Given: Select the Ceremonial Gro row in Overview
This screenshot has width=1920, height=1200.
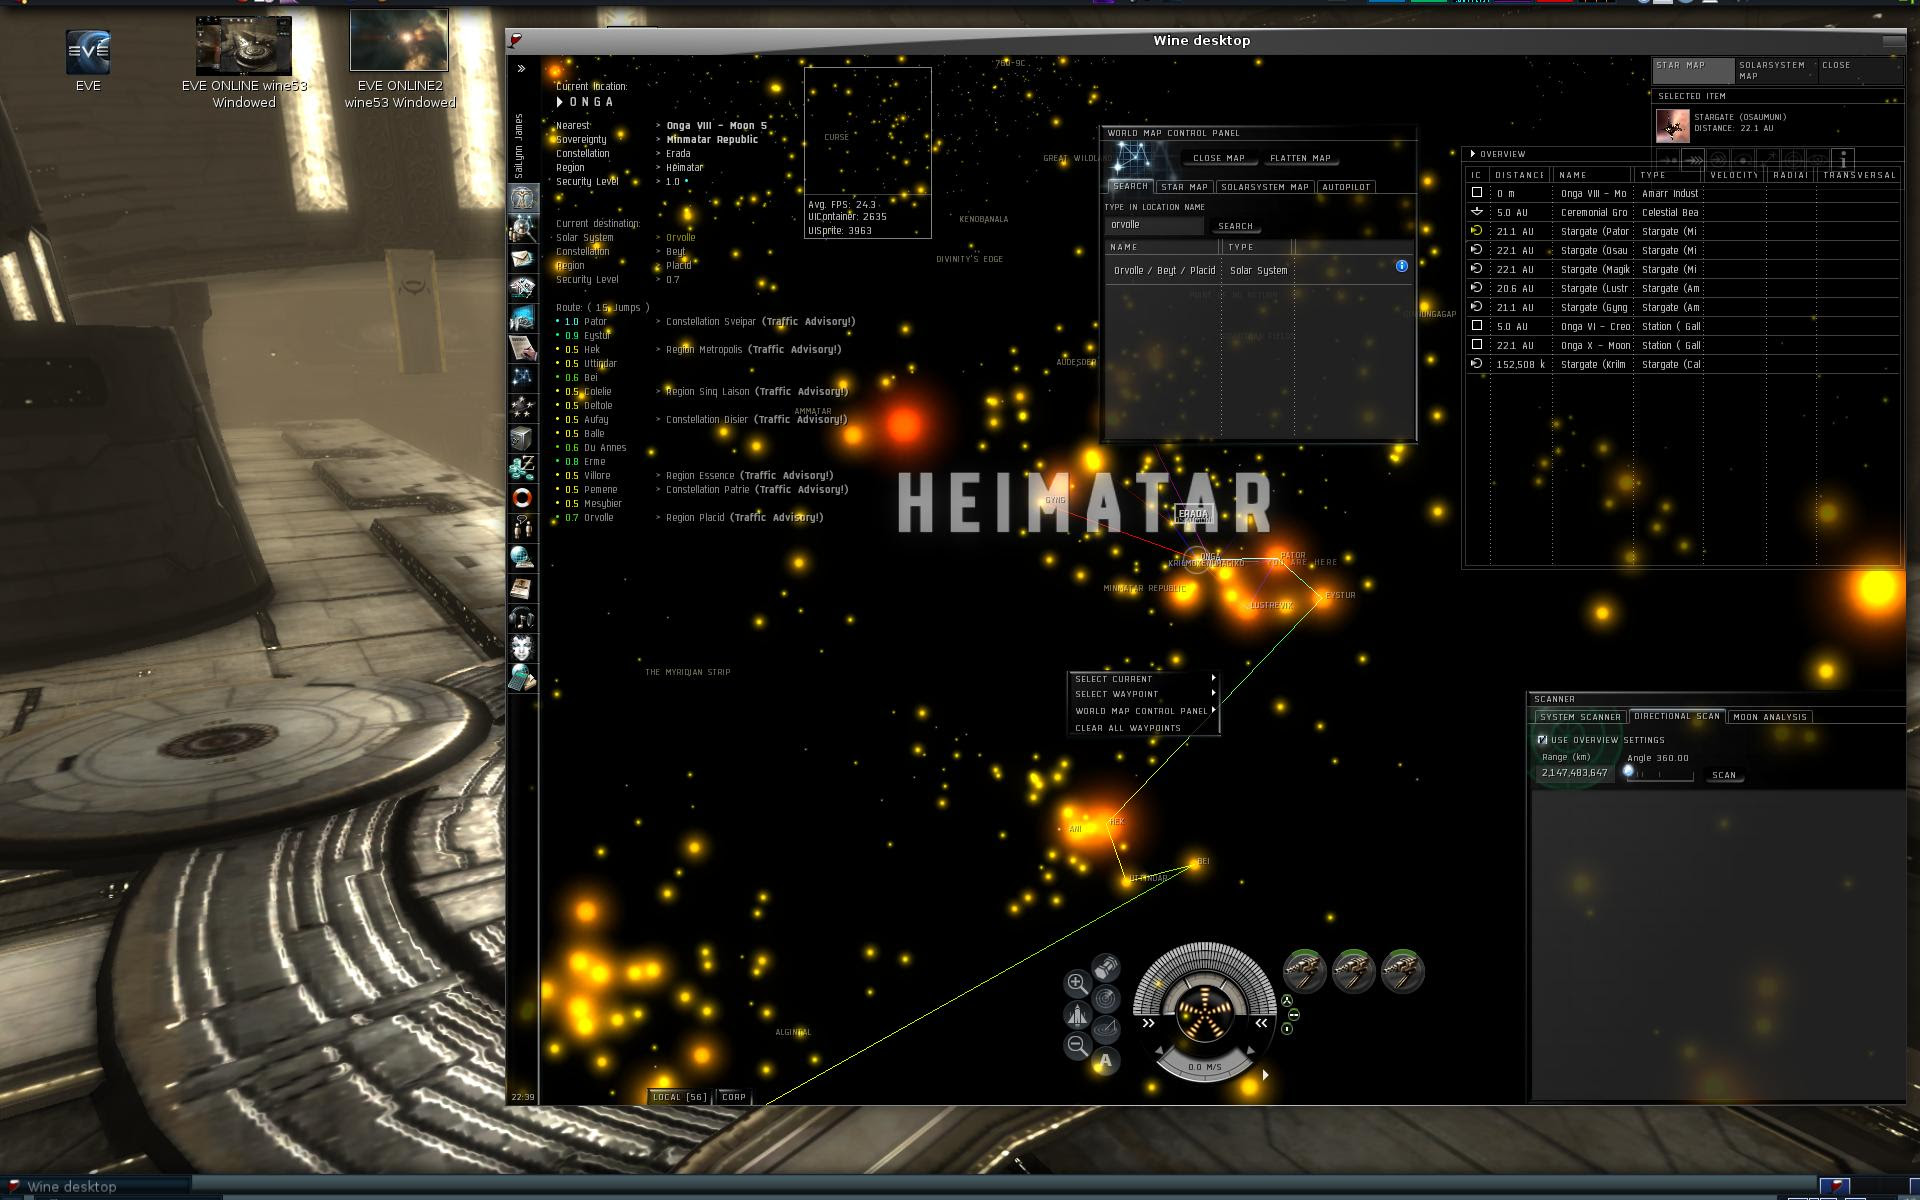Looking at the screenshot, I should click(1682, 212).
